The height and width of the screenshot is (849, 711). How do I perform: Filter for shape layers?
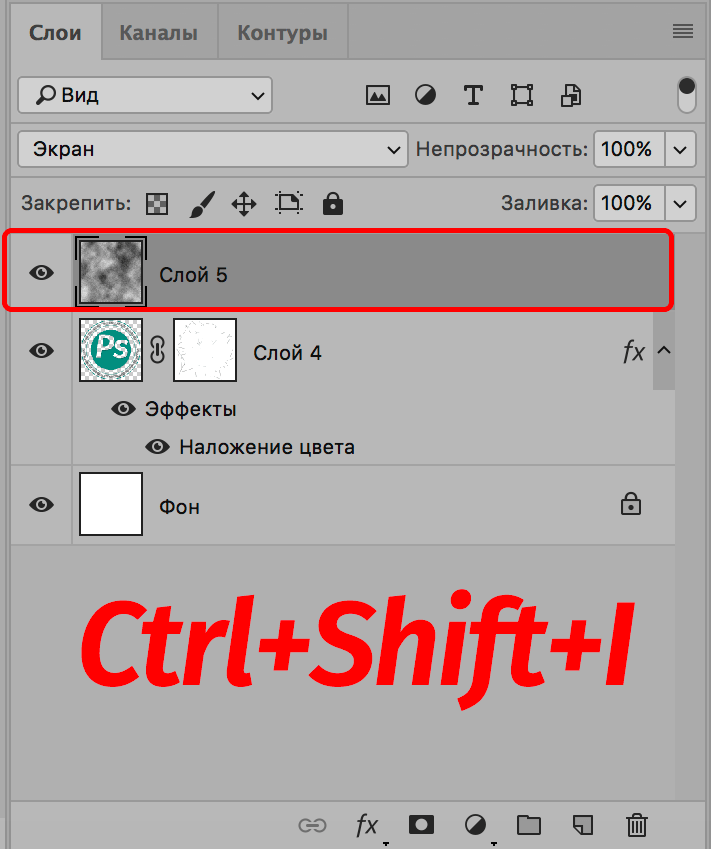(x=521, y=95)
